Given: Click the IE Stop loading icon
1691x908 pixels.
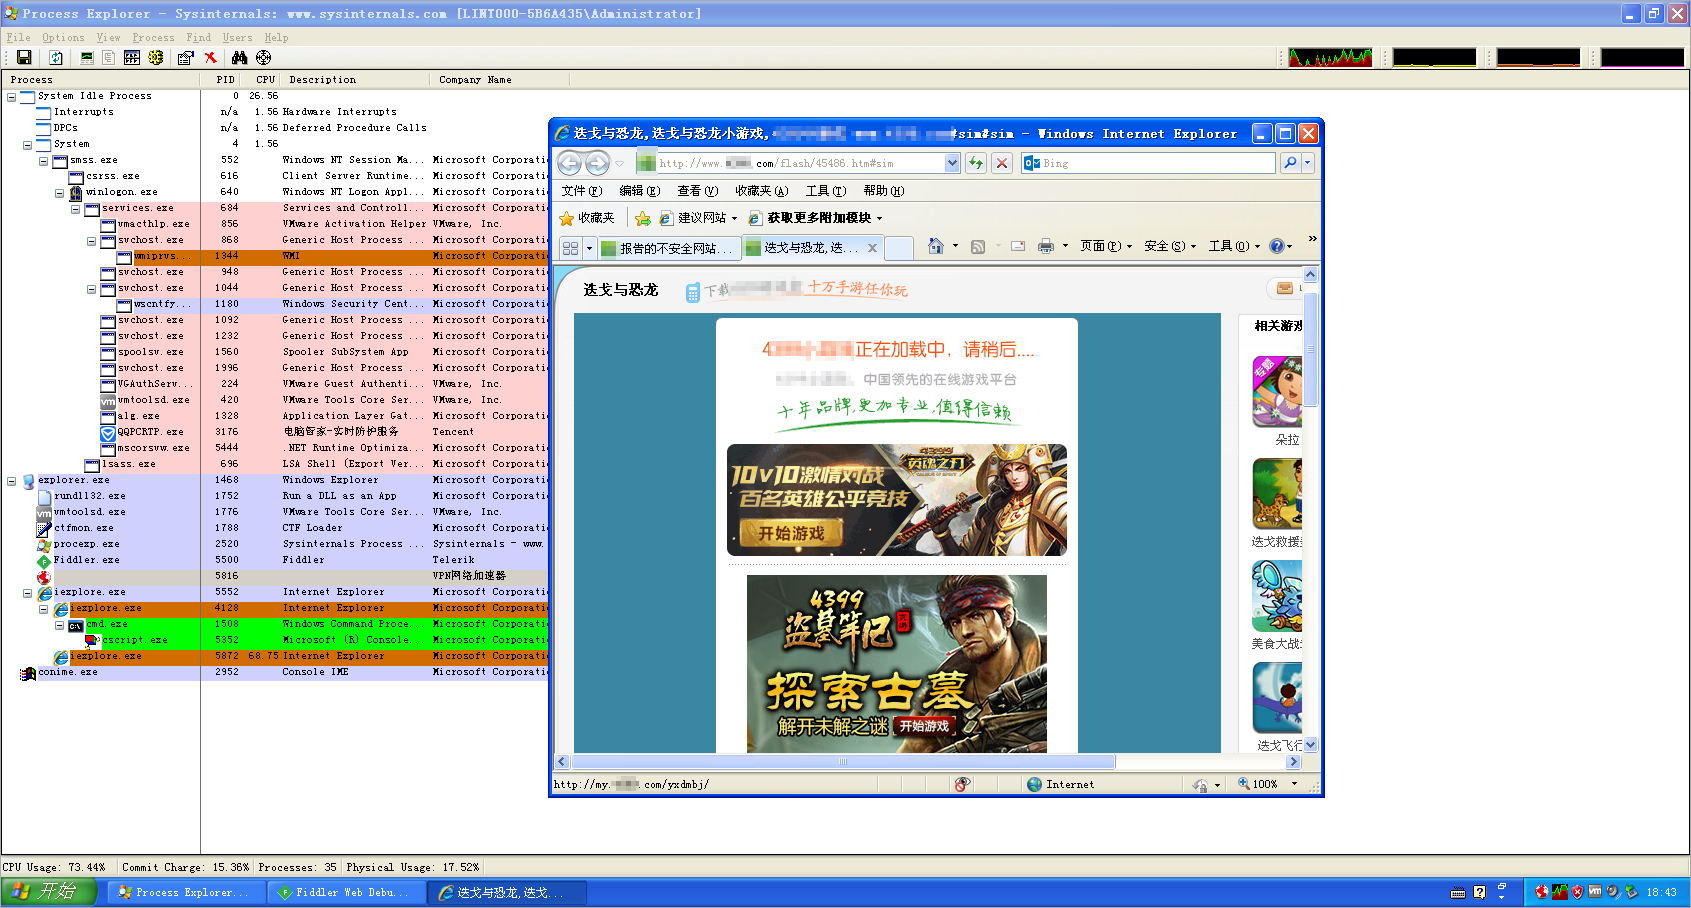Looking at the screenshot, I should pos(1002,163).
